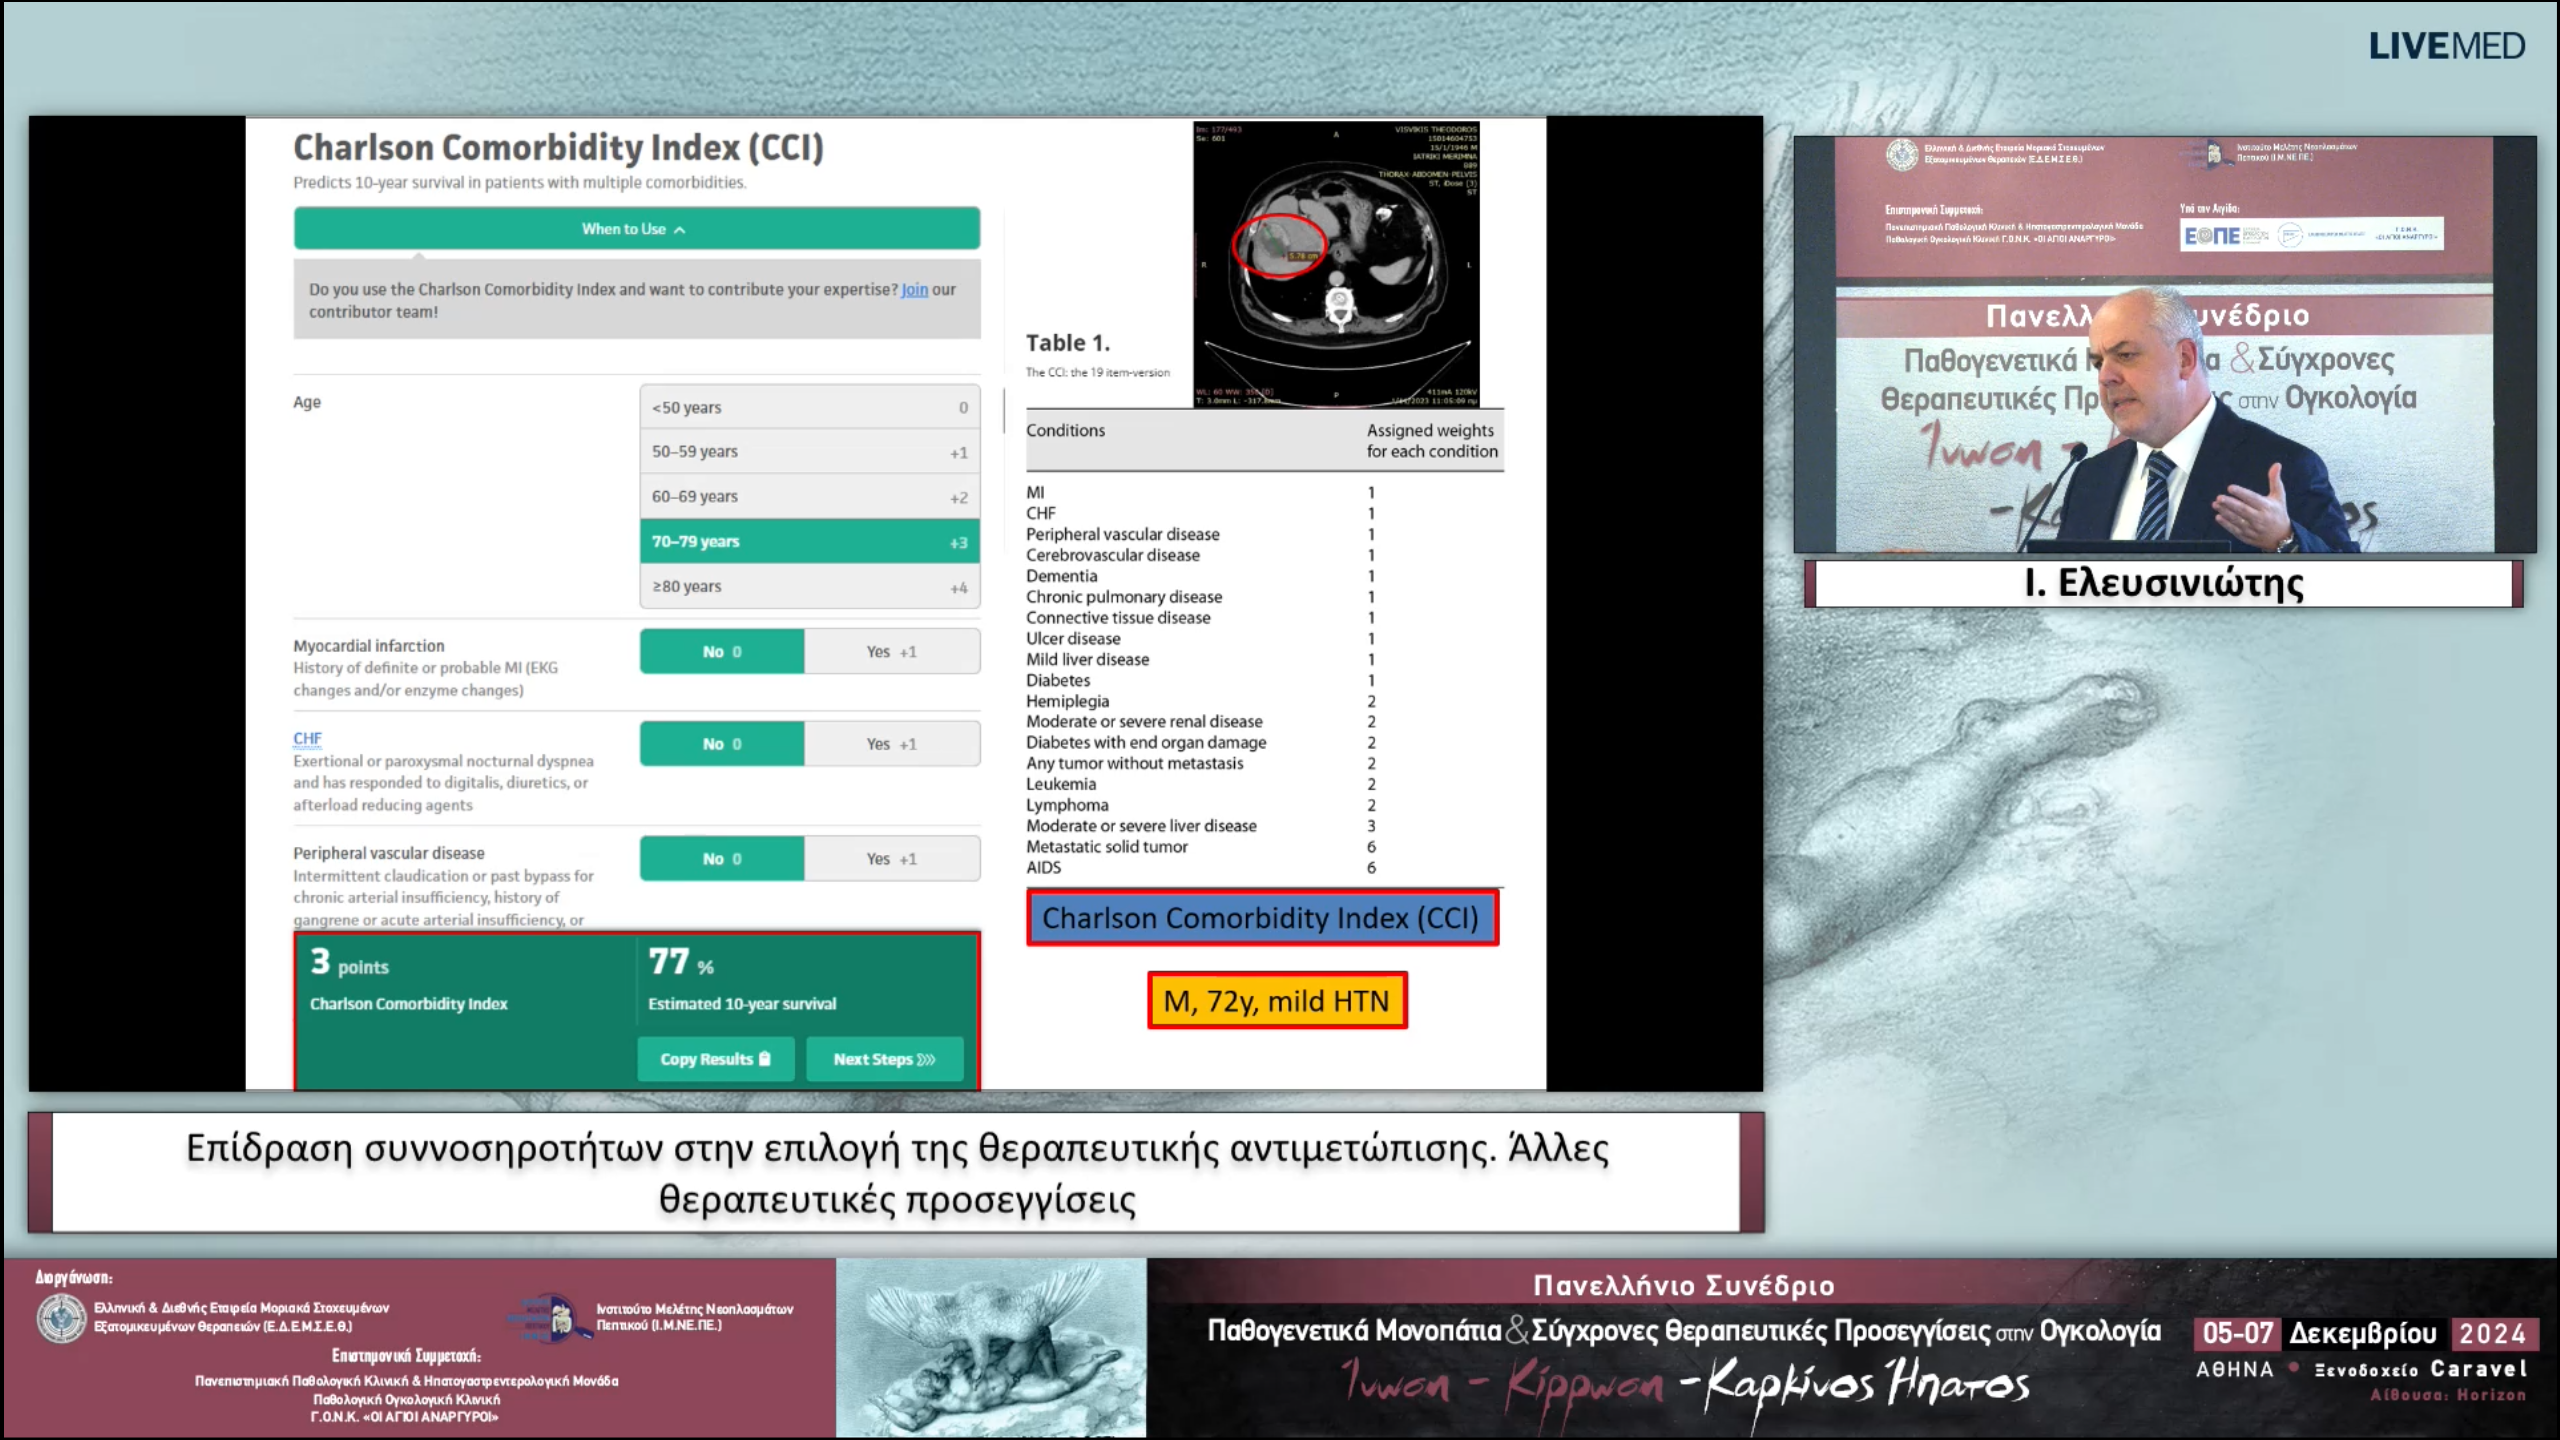Set CHF to No
2560x1440 pixels.
(722, 745)
